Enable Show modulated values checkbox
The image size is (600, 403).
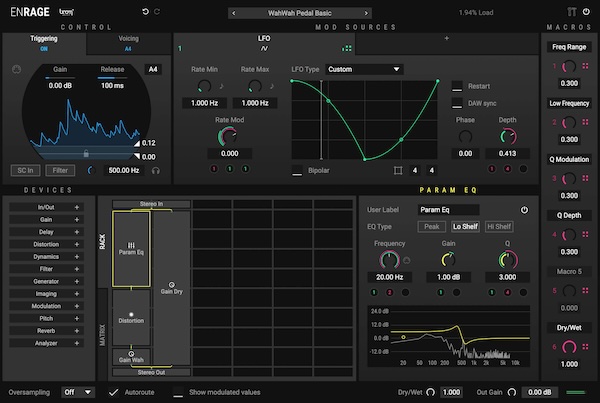pos(178,392)
